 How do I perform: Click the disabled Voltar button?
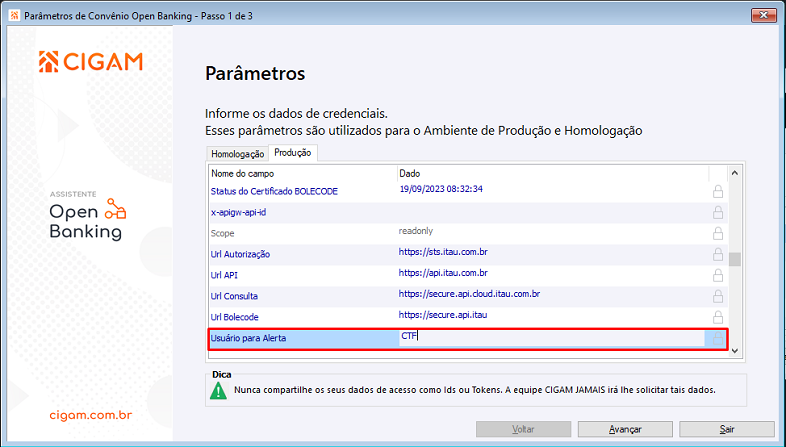(x=523, y=429)
